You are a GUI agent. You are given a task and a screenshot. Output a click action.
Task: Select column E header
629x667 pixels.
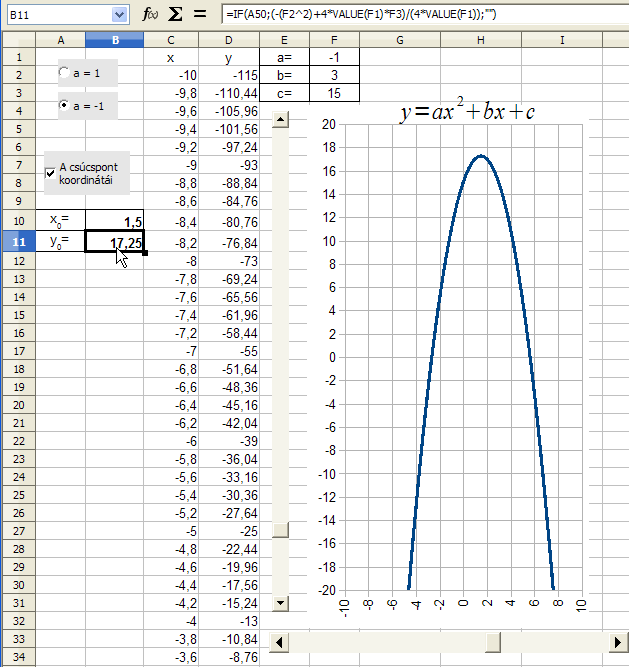pyautogui.click(x=284, y=40)
